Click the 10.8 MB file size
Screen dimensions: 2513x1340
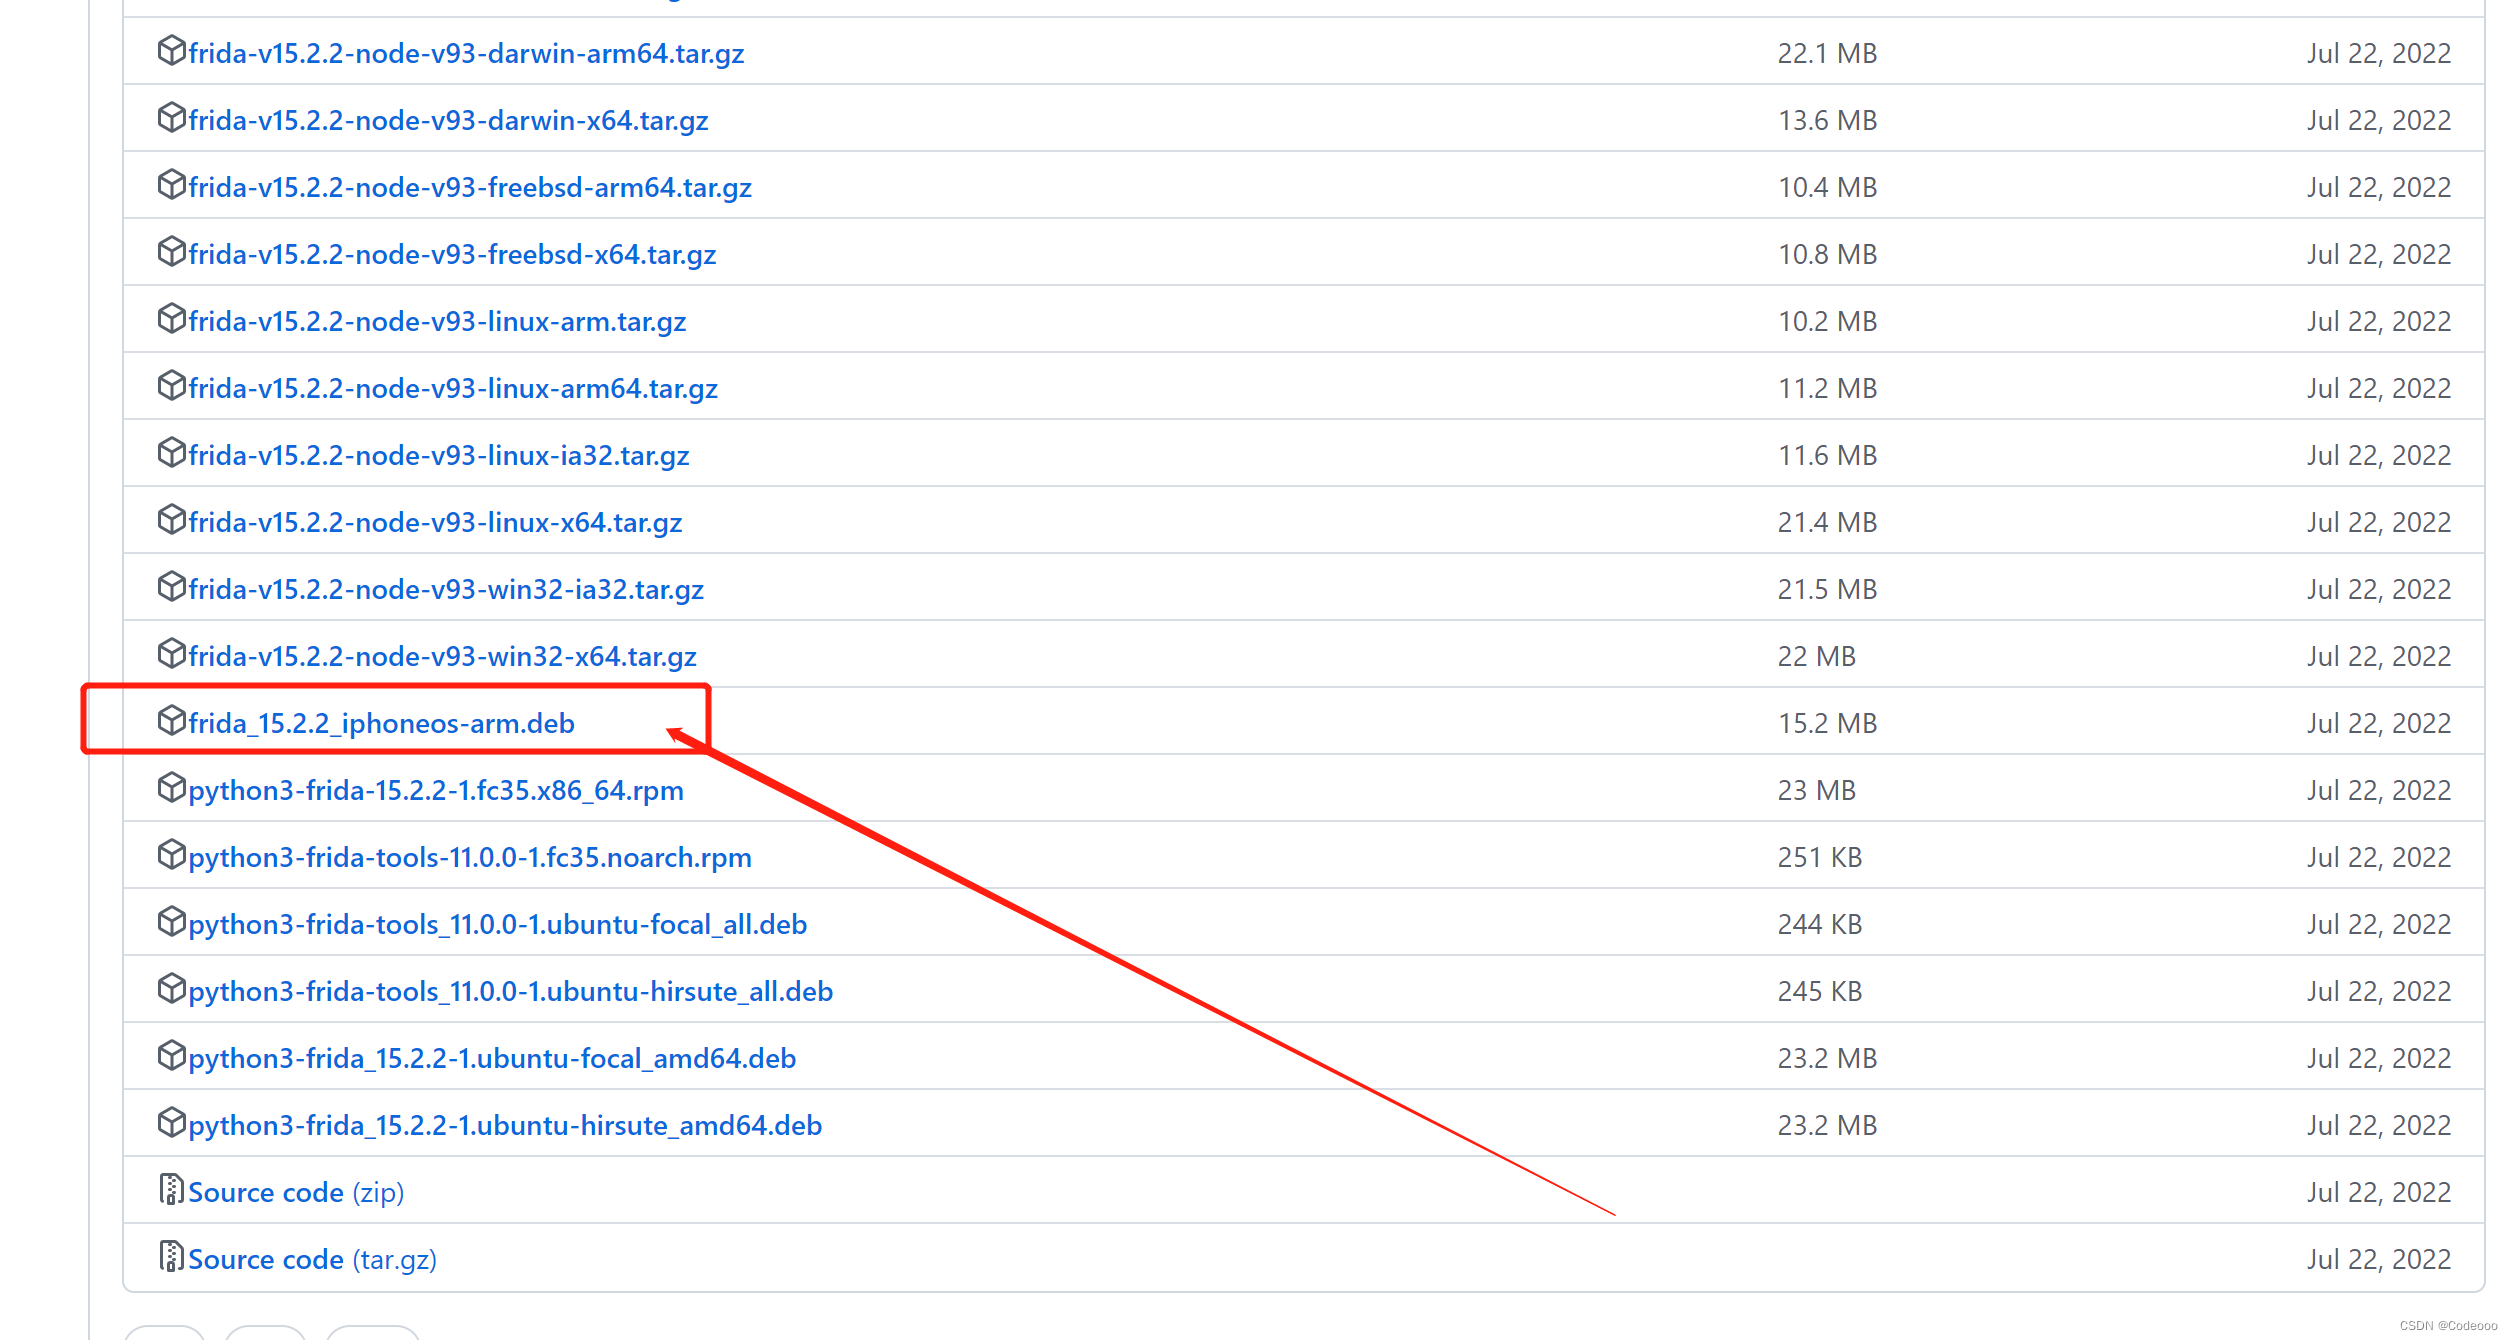tap(1827, 254)
